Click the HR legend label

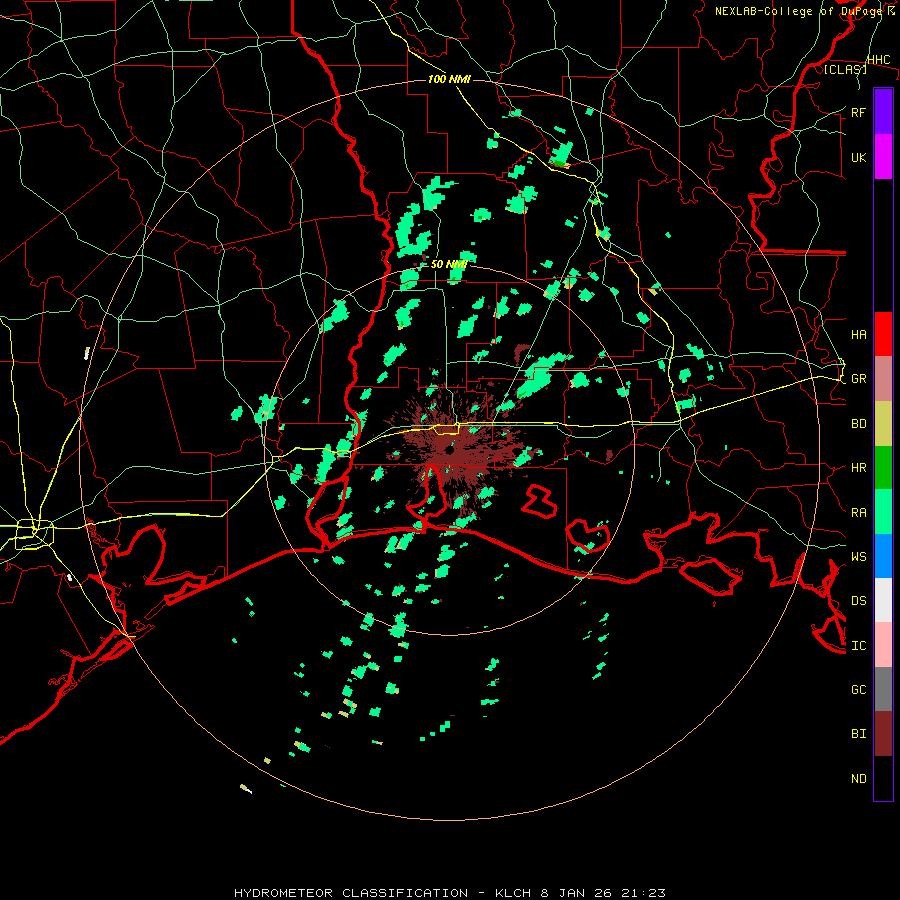858,468
